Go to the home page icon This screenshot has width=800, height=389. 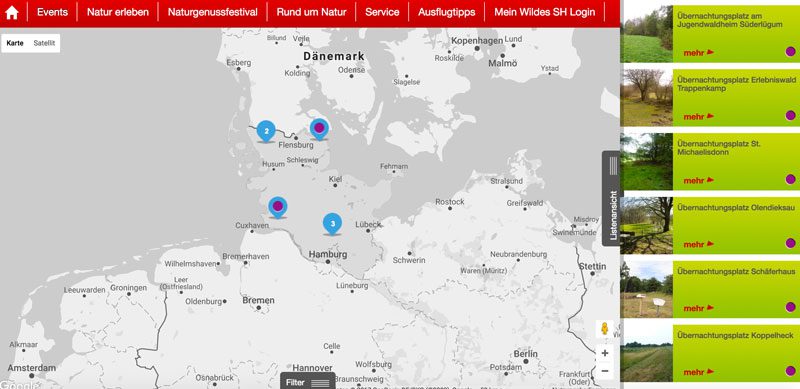click(x=12, y=12)
